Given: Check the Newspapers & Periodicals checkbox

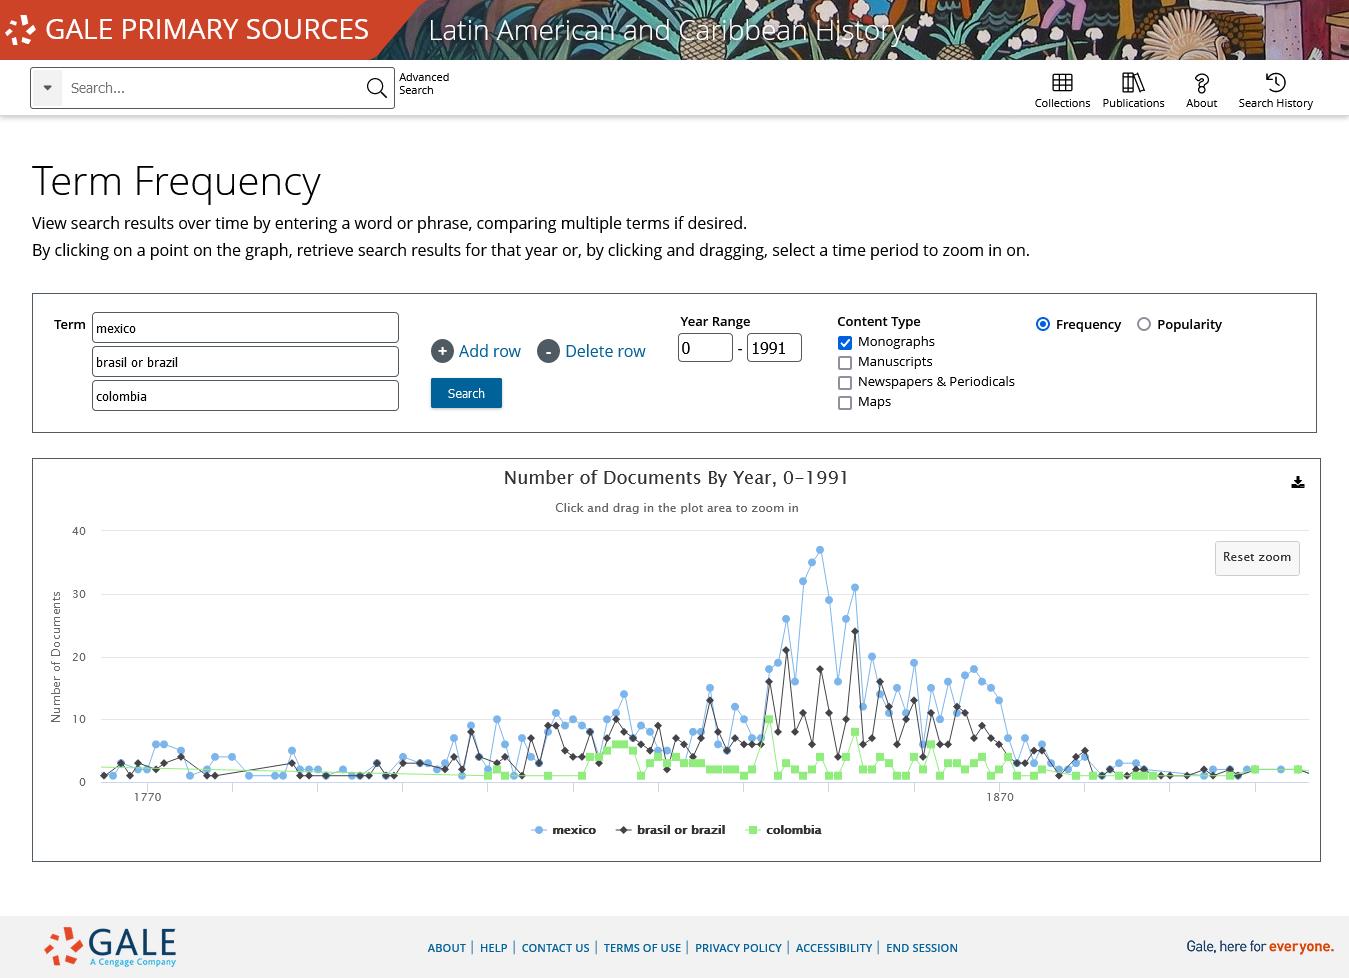Looking at the screenshot, I should pyautogui.click(x=845, y=383).
